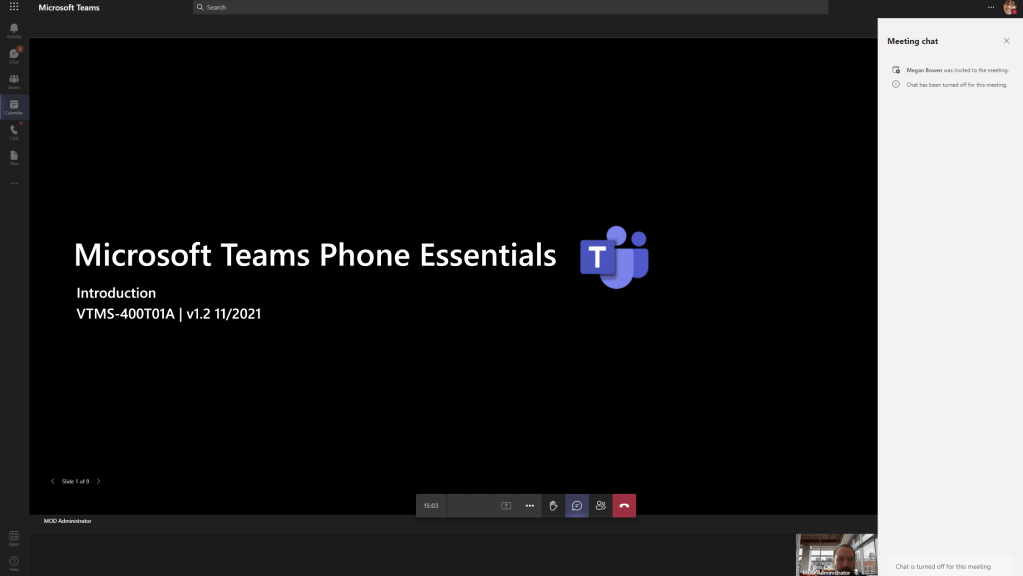Open the app launcher waffle grid
This screenshot has width=1023, height=576.
coord(14,7)
